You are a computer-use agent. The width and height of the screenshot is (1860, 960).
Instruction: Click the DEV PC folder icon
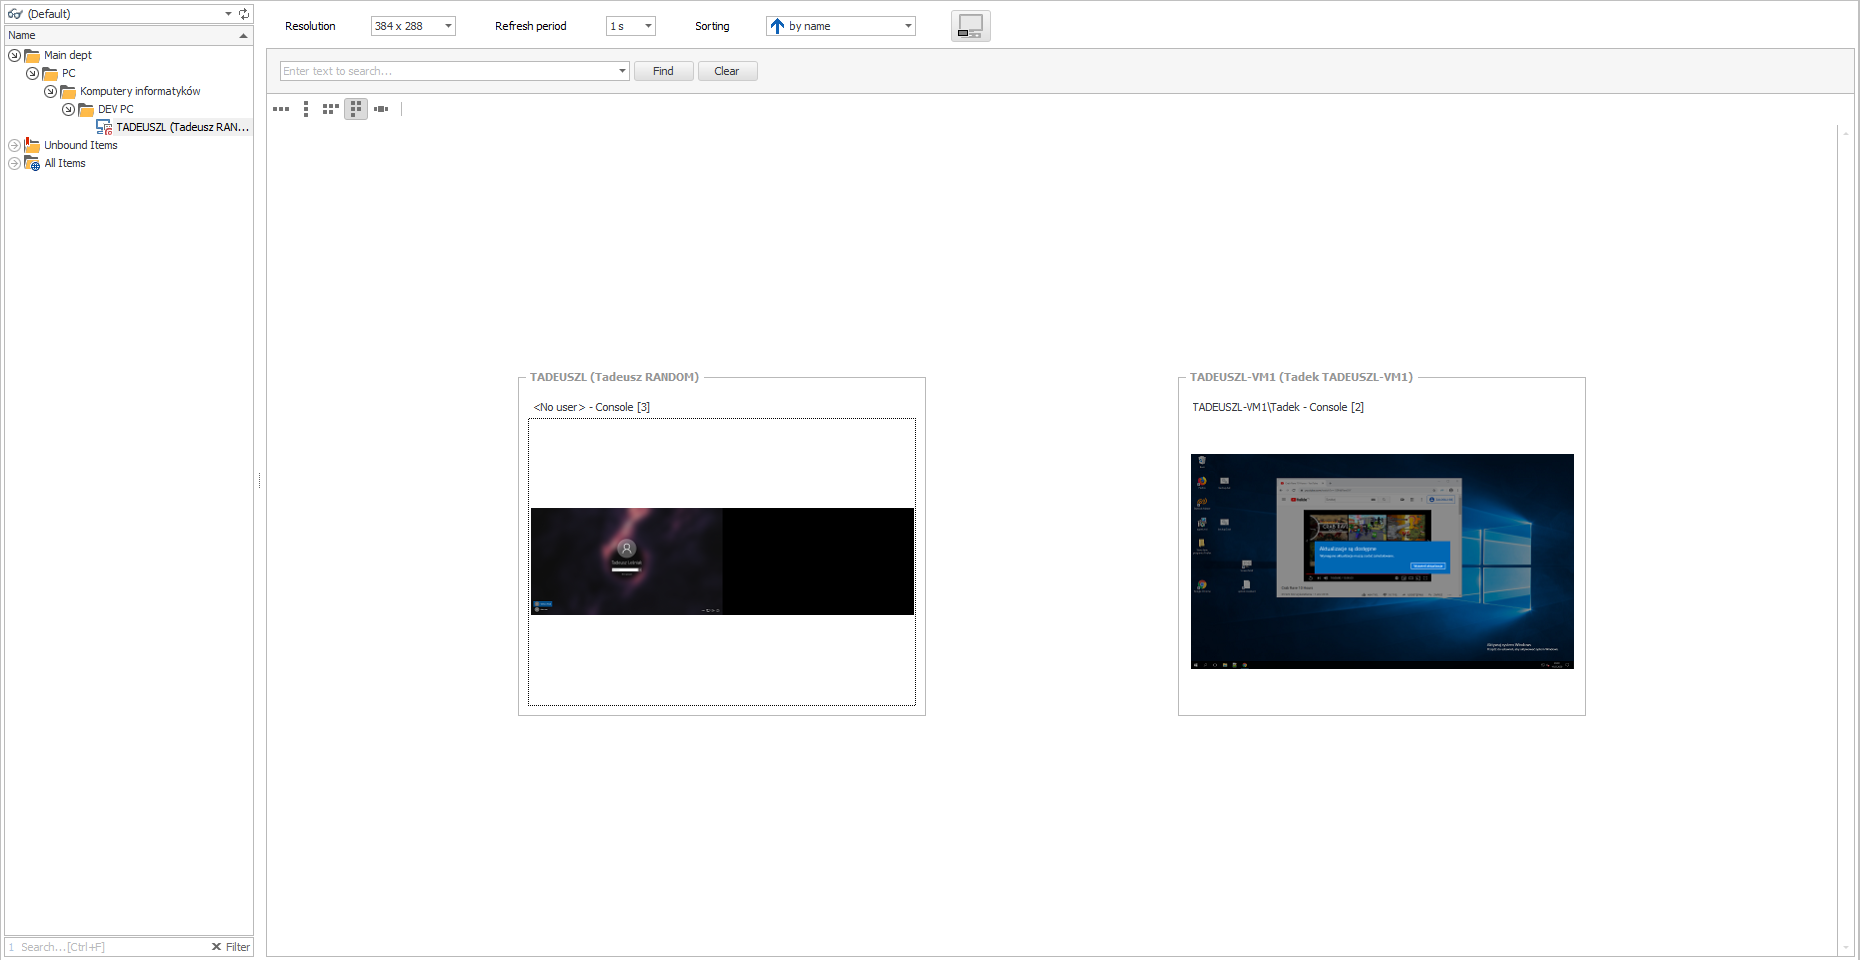[x=86, y=109]
